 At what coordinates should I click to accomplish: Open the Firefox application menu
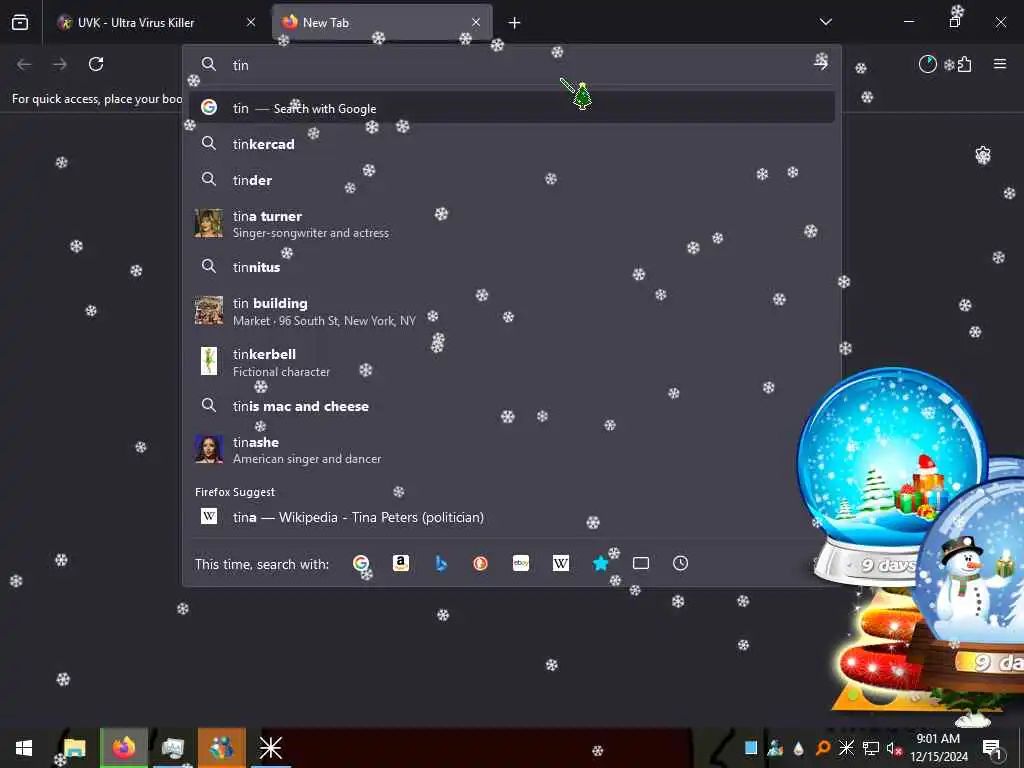point(1000,64)
